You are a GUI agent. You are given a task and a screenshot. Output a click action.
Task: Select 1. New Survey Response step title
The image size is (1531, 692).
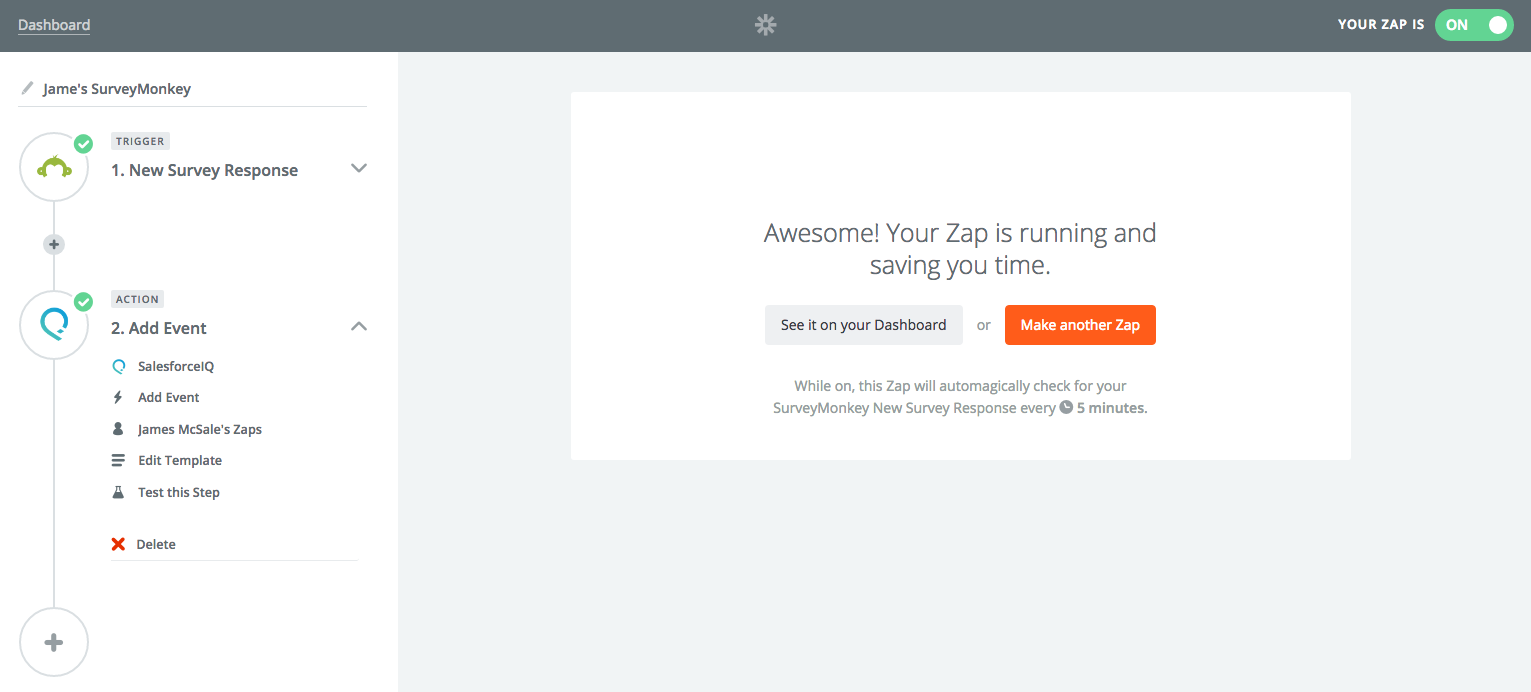pyautogui.click(x=204, y=170)
